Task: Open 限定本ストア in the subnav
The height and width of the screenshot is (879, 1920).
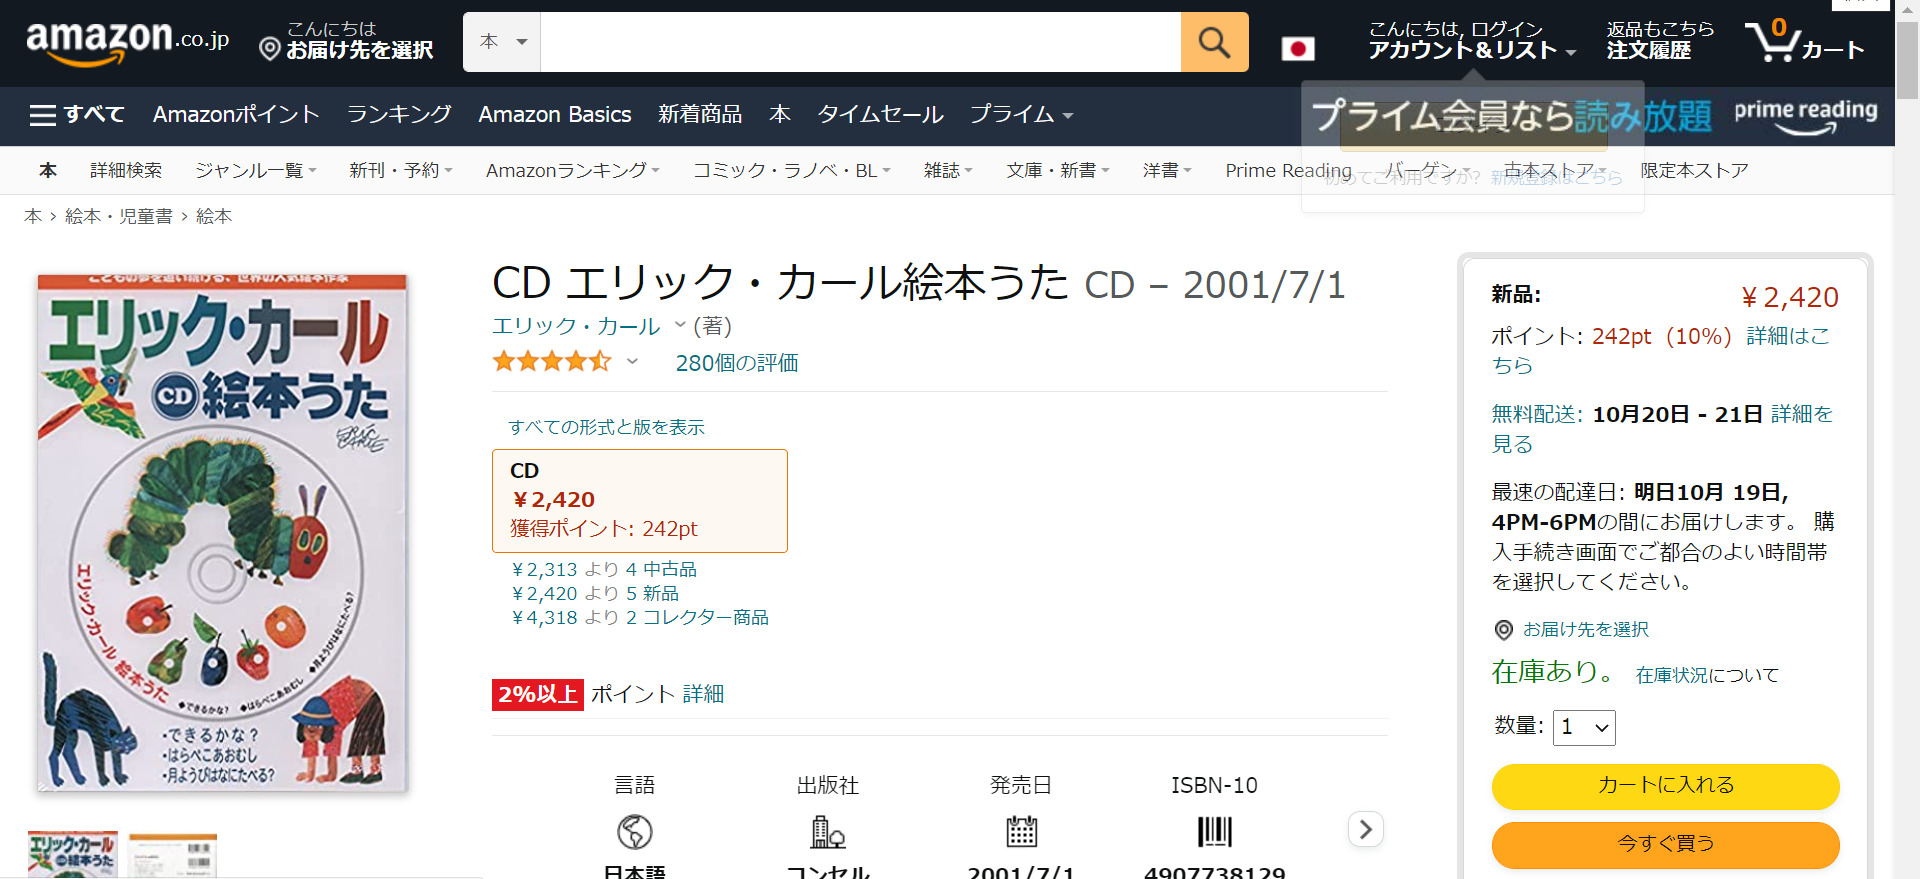Action: [x=1694, y=171]
